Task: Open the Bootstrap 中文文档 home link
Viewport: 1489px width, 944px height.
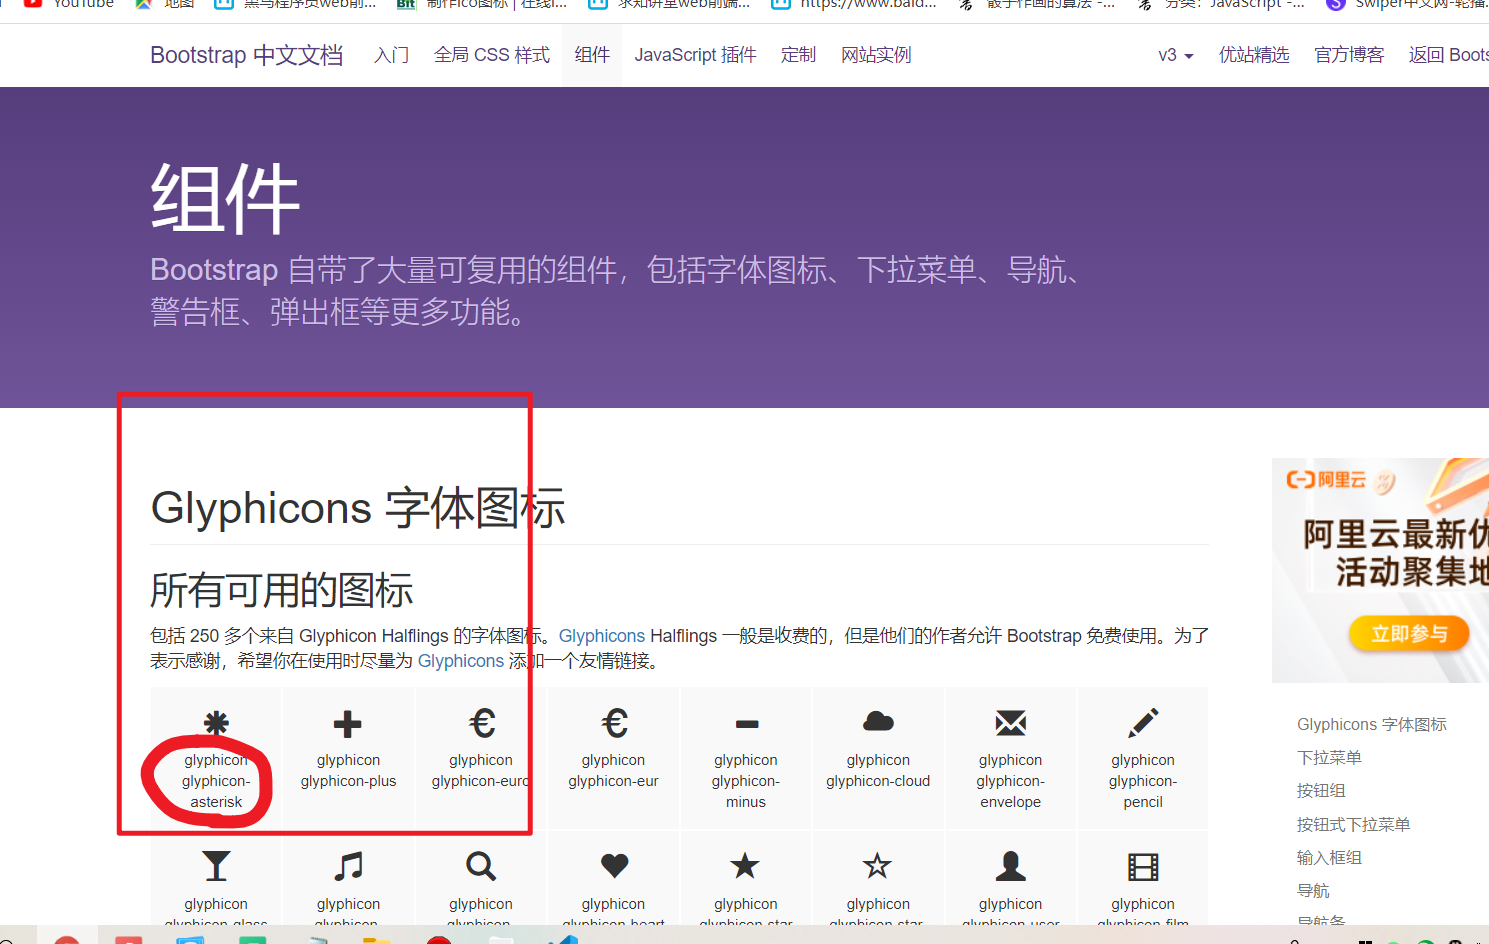Action: click(x=247, y=55)
